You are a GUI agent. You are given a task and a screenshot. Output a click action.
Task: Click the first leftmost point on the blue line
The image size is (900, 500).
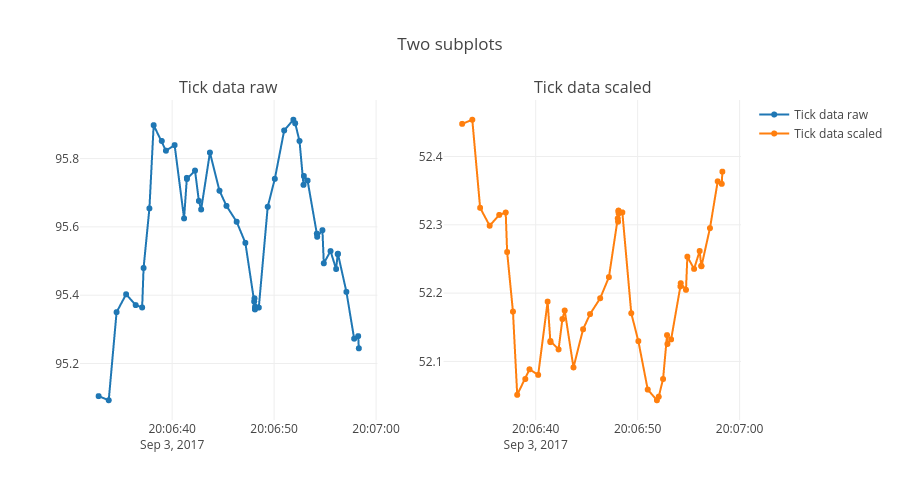(x=98, y=396)
